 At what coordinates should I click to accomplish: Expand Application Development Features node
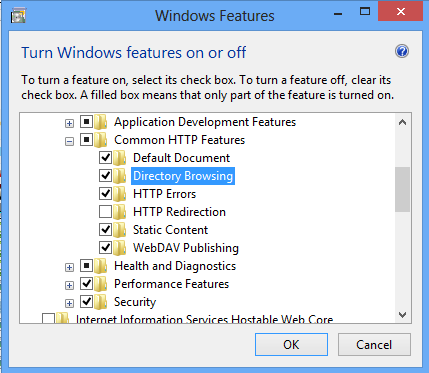(69, 123)
